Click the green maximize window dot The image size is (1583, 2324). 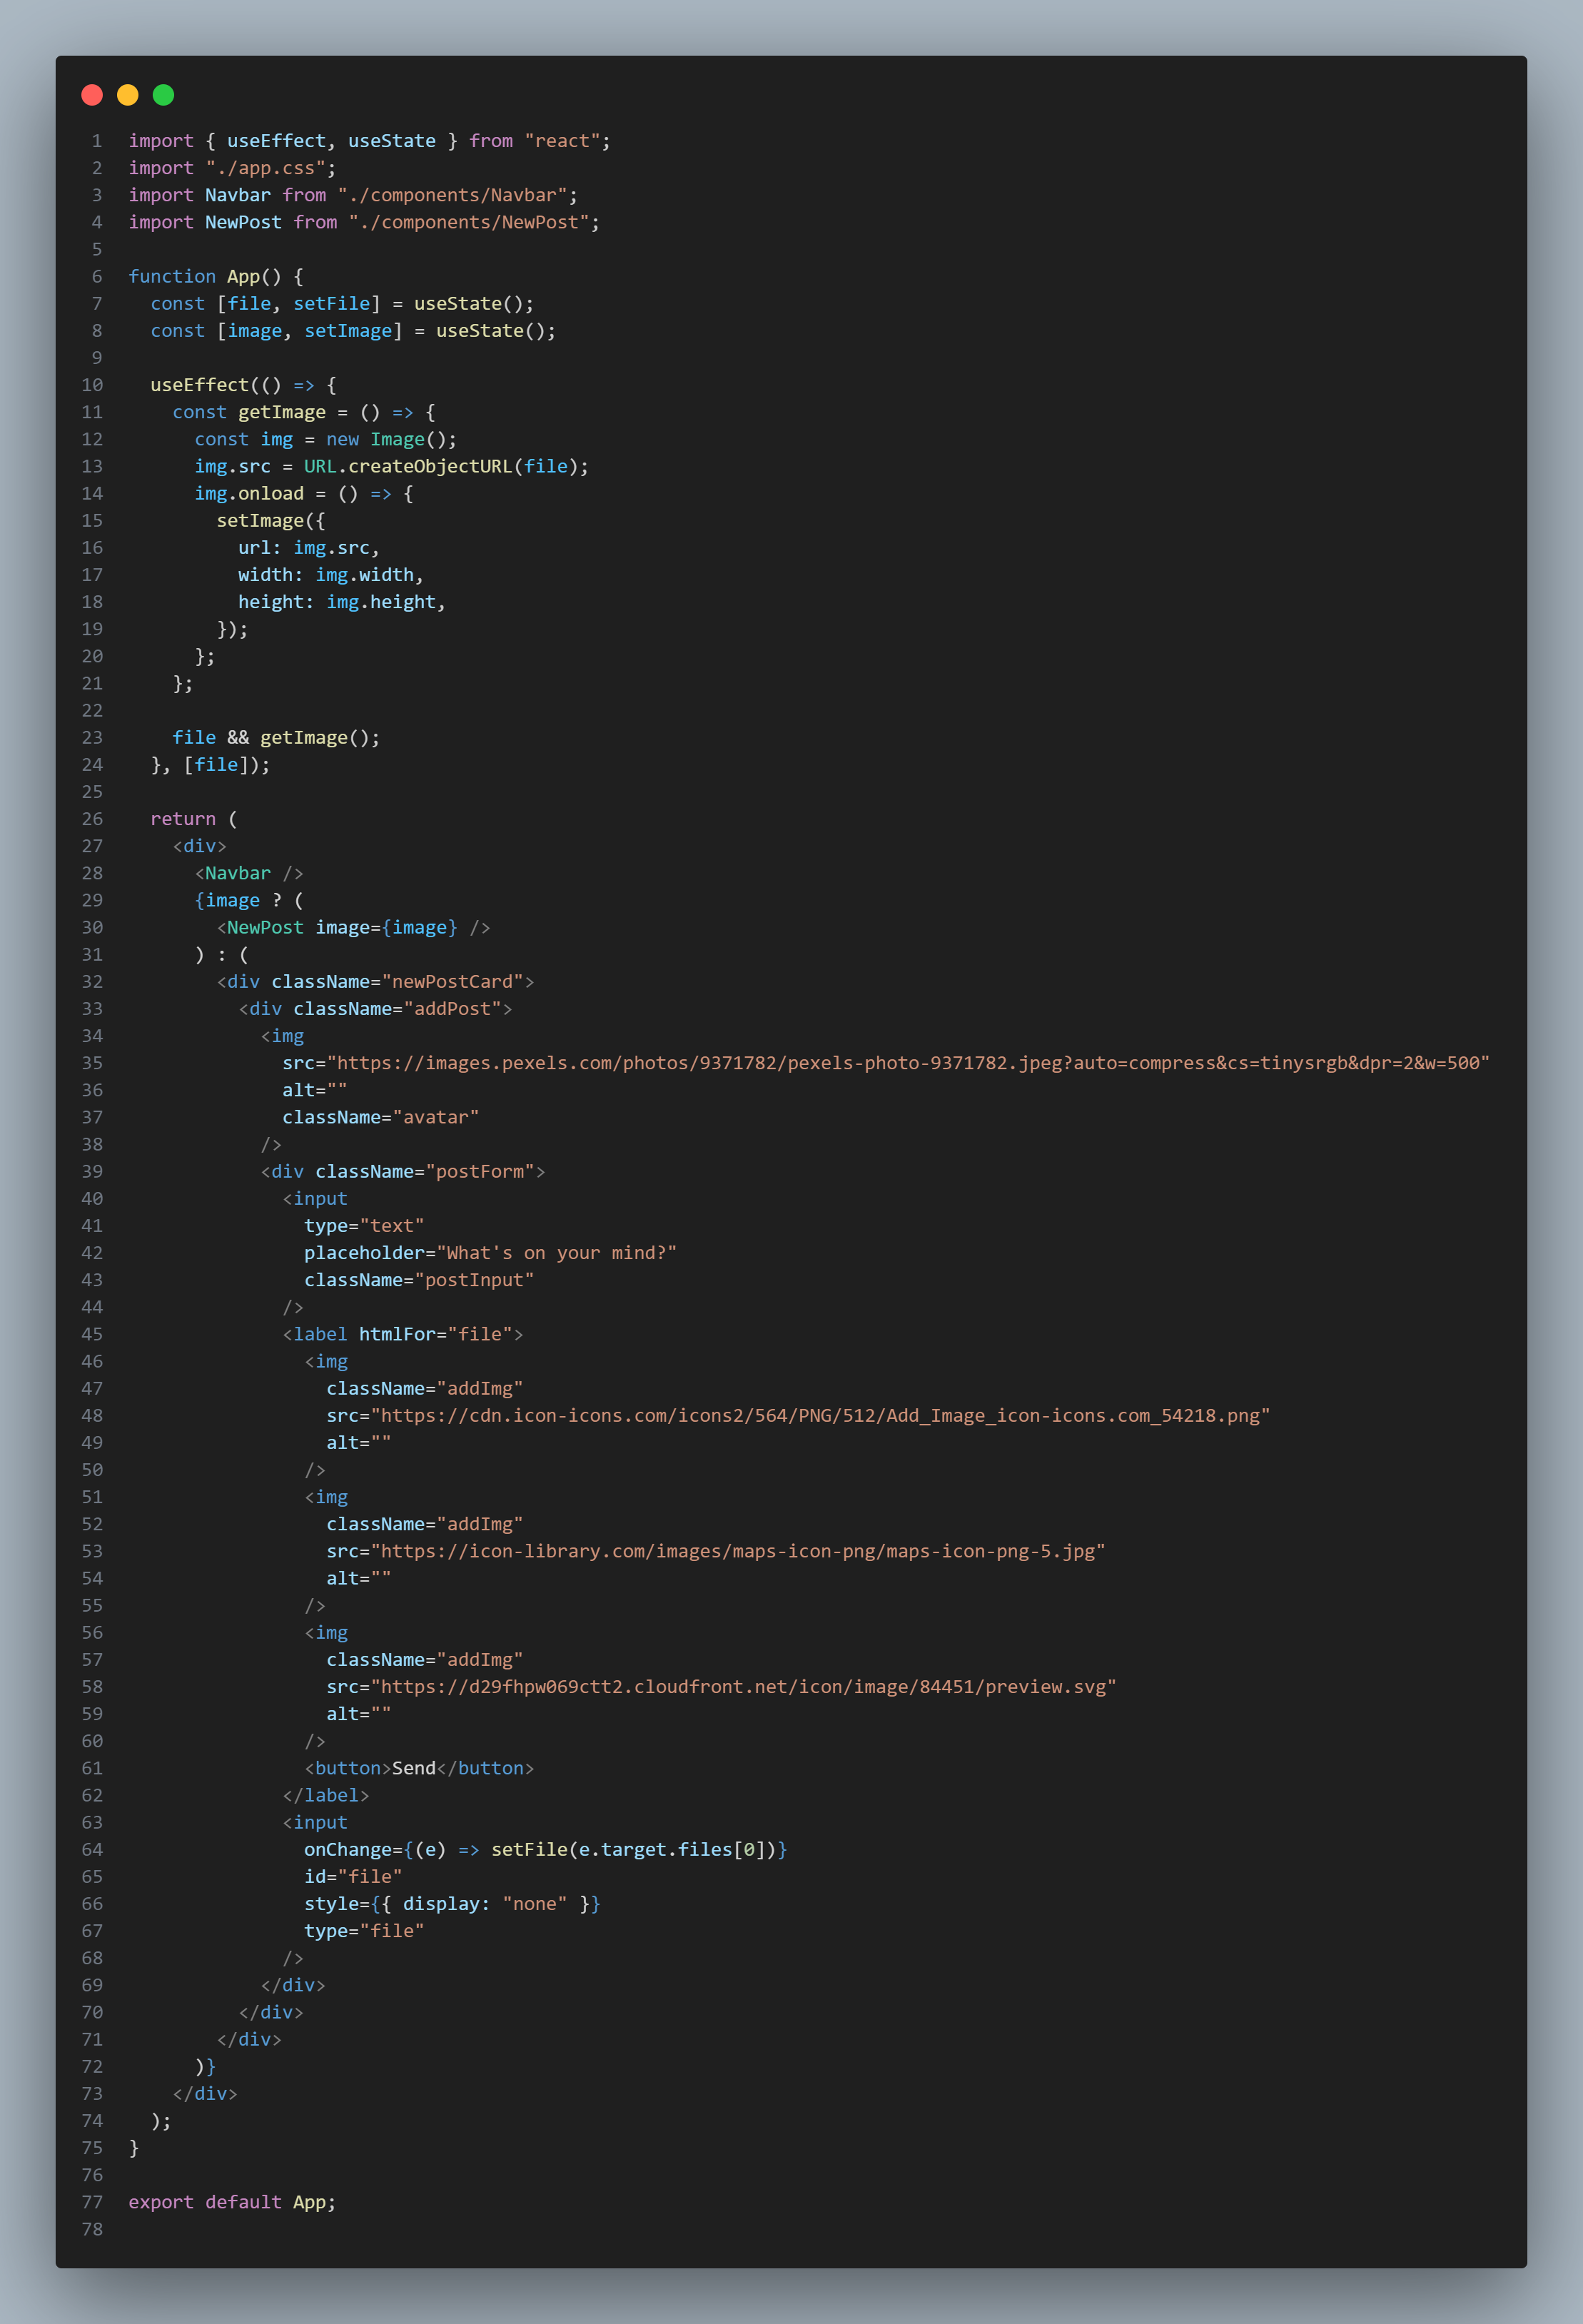[x=163, y=95]
